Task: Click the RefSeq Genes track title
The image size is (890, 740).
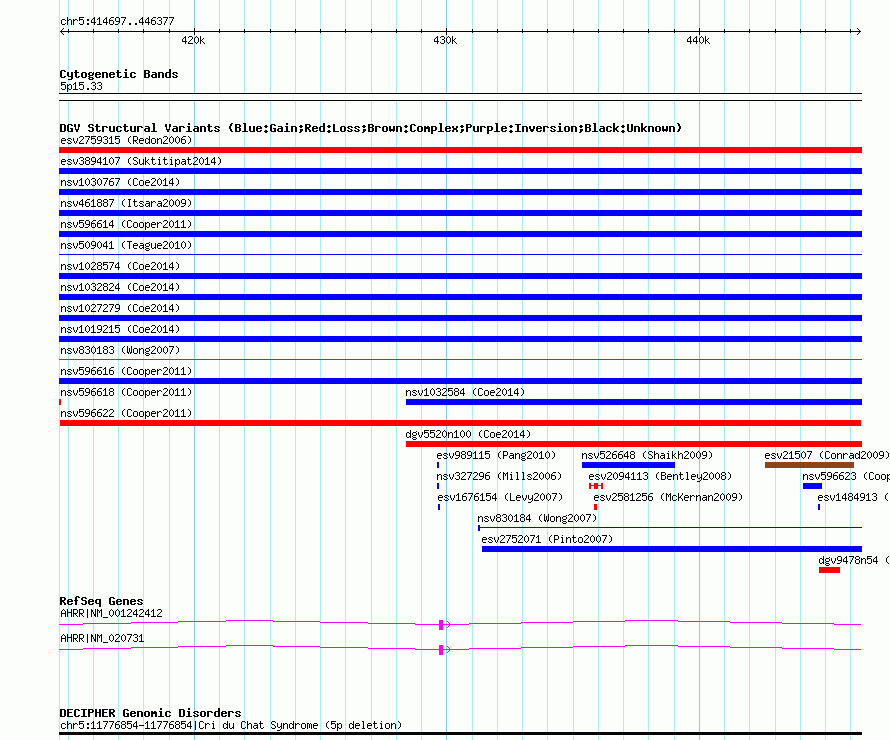Action: (x=101, y=601)
